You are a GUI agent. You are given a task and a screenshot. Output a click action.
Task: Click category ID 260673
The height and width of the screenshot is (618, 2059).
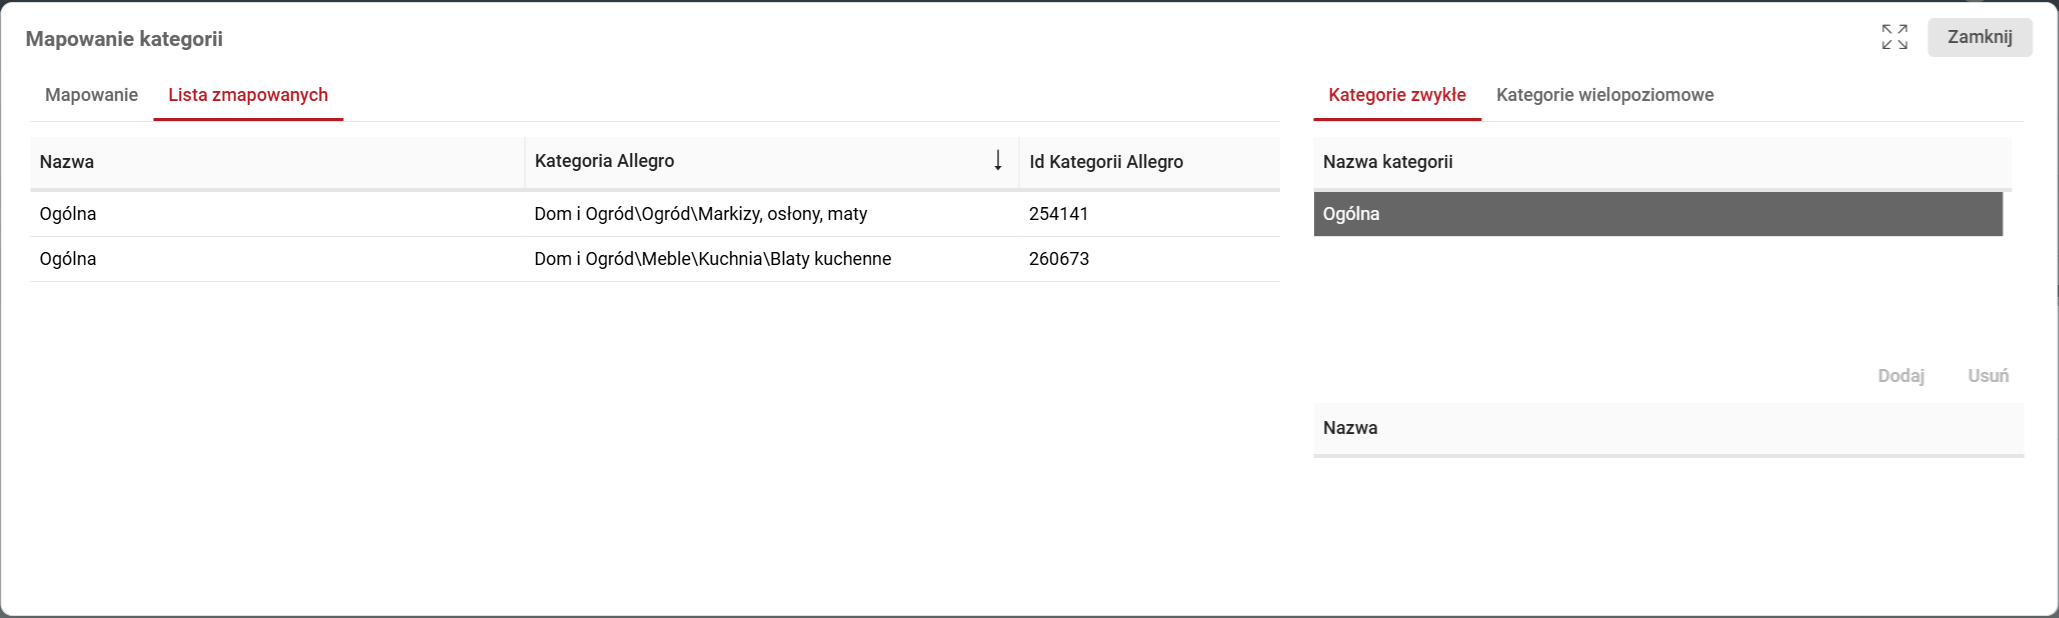pos(1058,259)
